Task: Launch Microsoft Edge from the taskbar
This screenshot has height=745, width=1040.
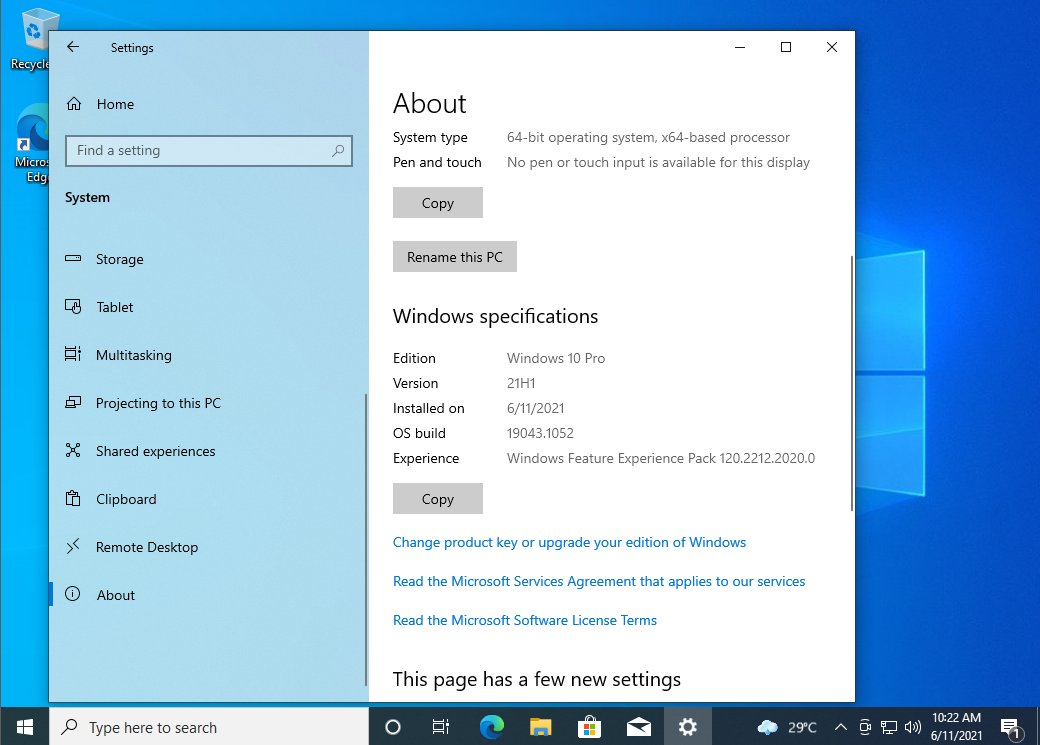Action: (x=491, y=727)
